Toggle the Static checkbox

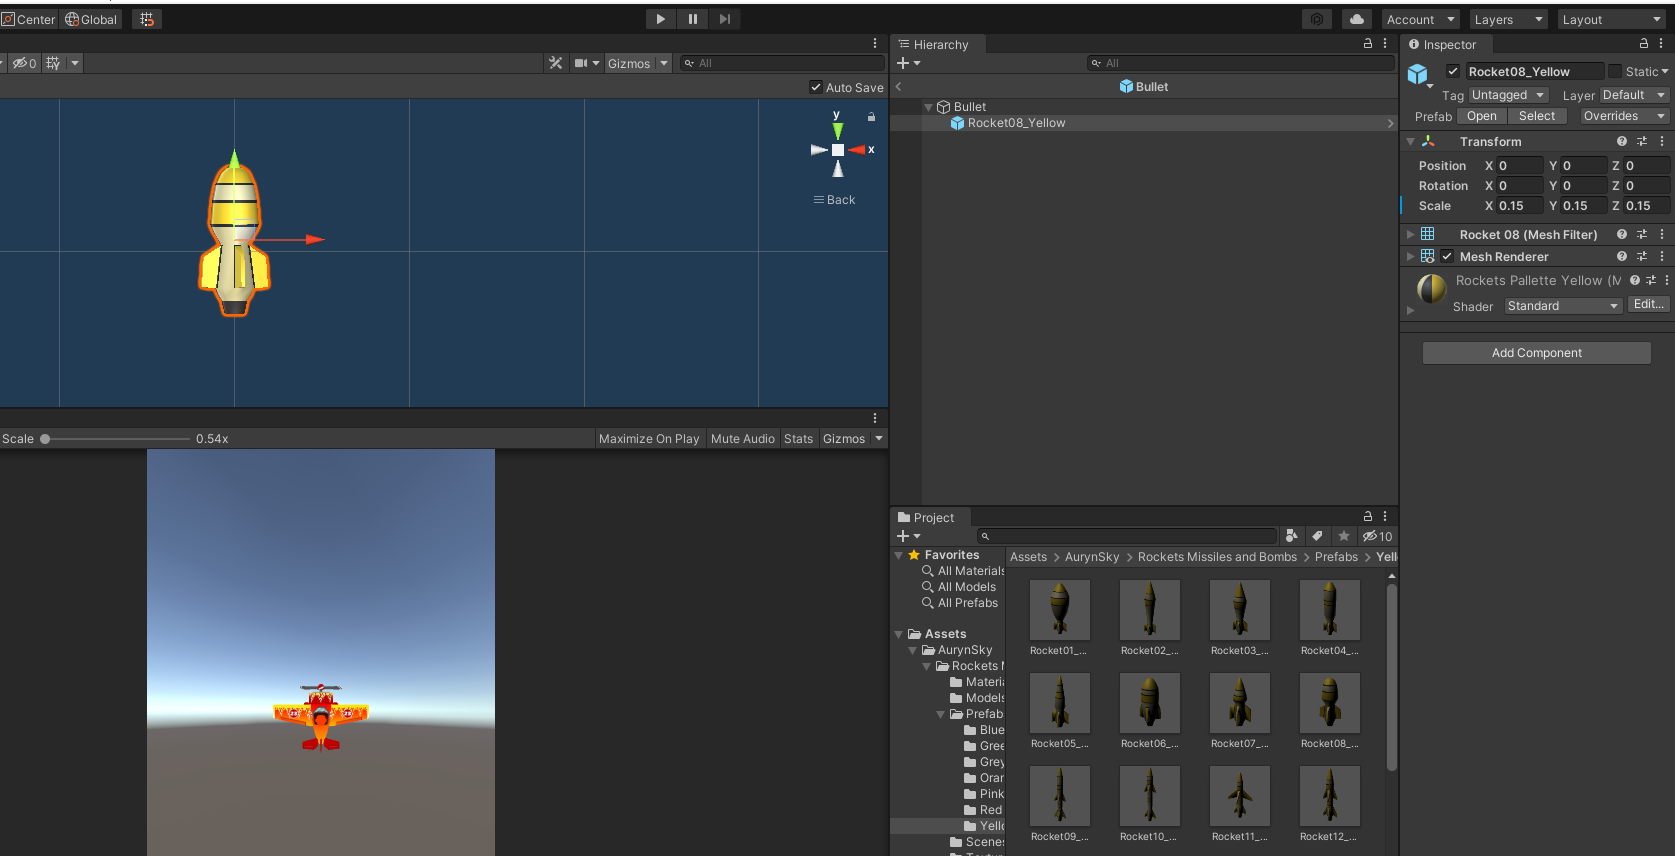(x=1614, y=71)
